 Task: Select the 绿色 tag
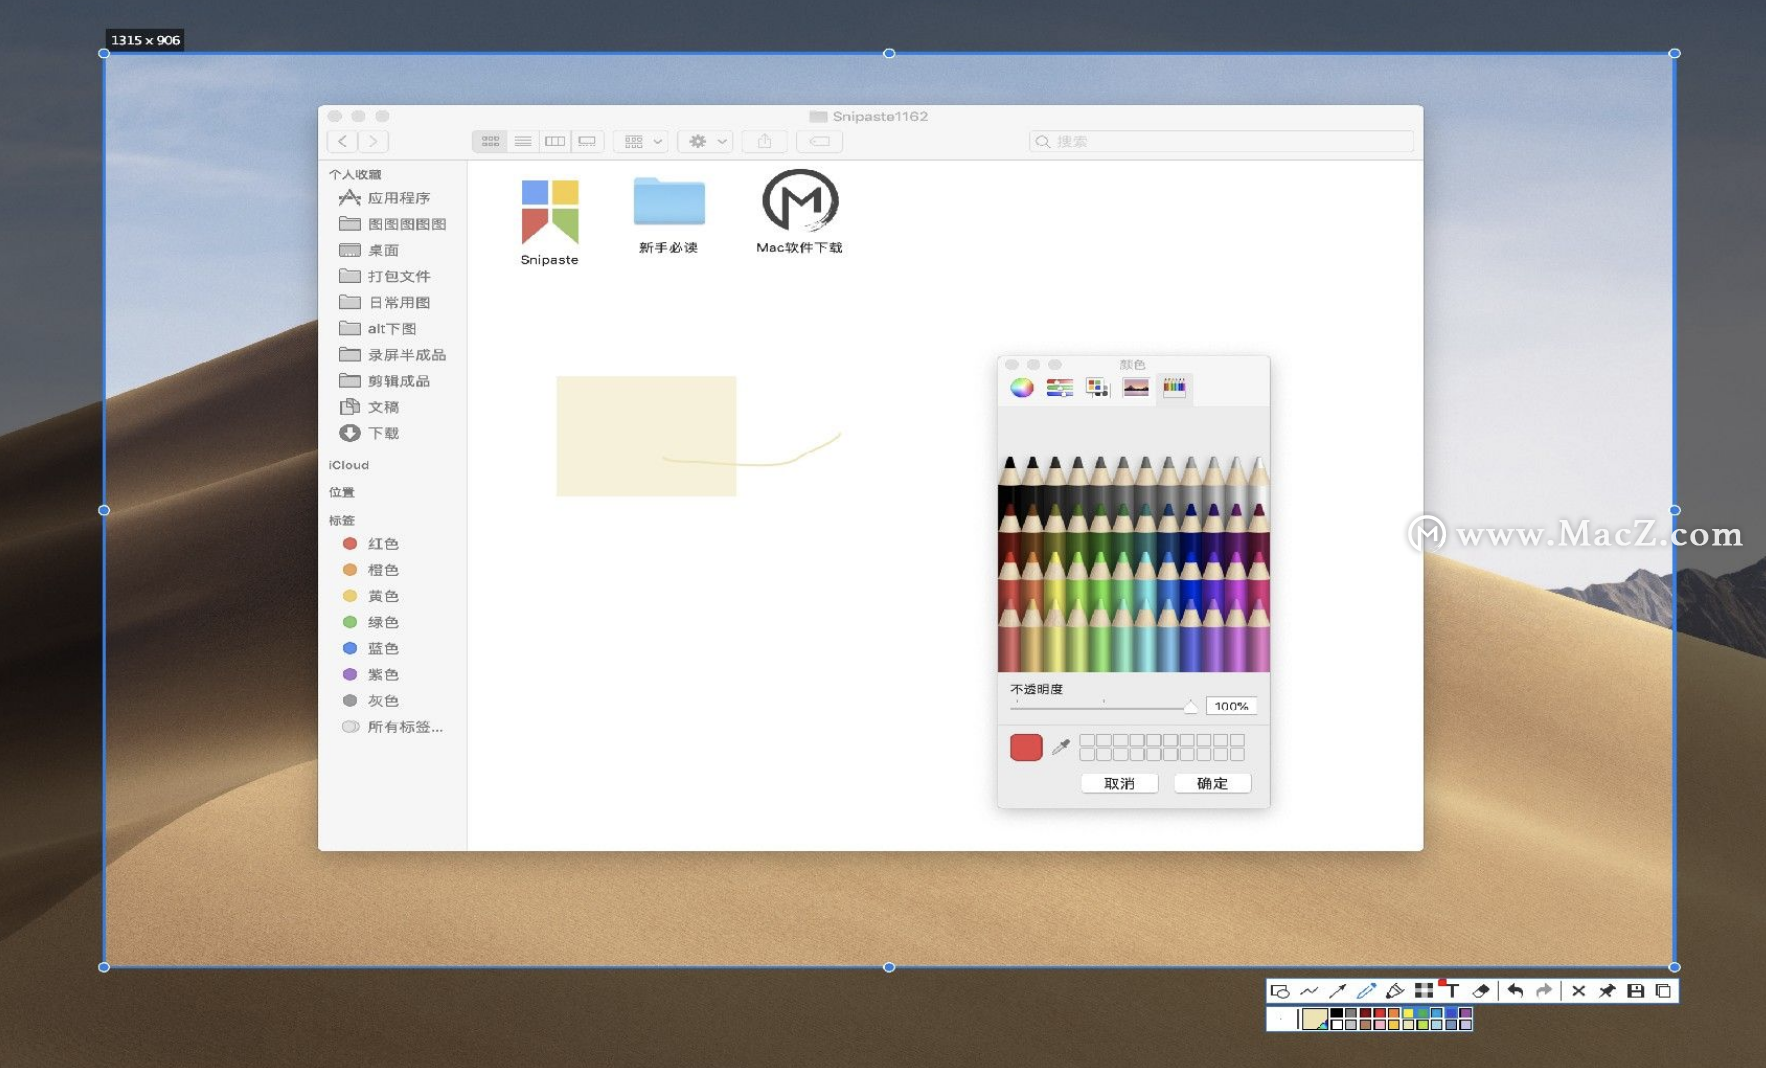[370, 622]
